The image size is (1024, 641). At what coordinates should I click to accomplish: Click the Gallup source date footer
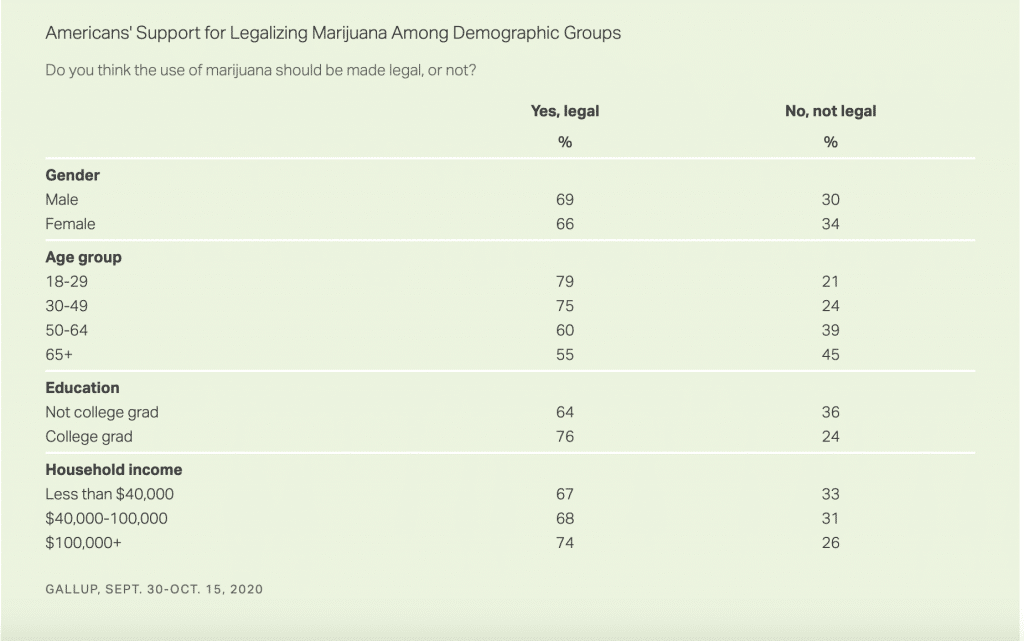pos(154,589)
